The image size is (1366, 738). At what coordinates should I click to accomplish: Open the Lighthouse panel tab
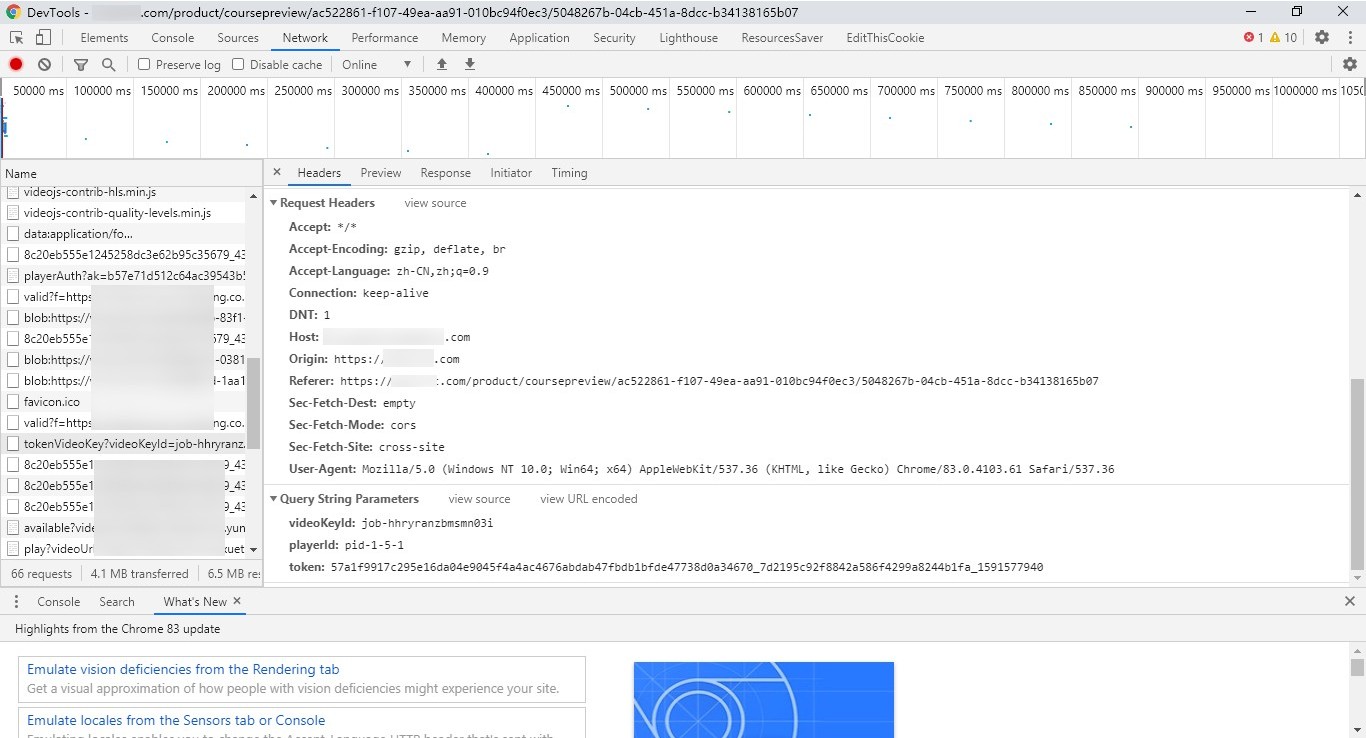[688, 38]
